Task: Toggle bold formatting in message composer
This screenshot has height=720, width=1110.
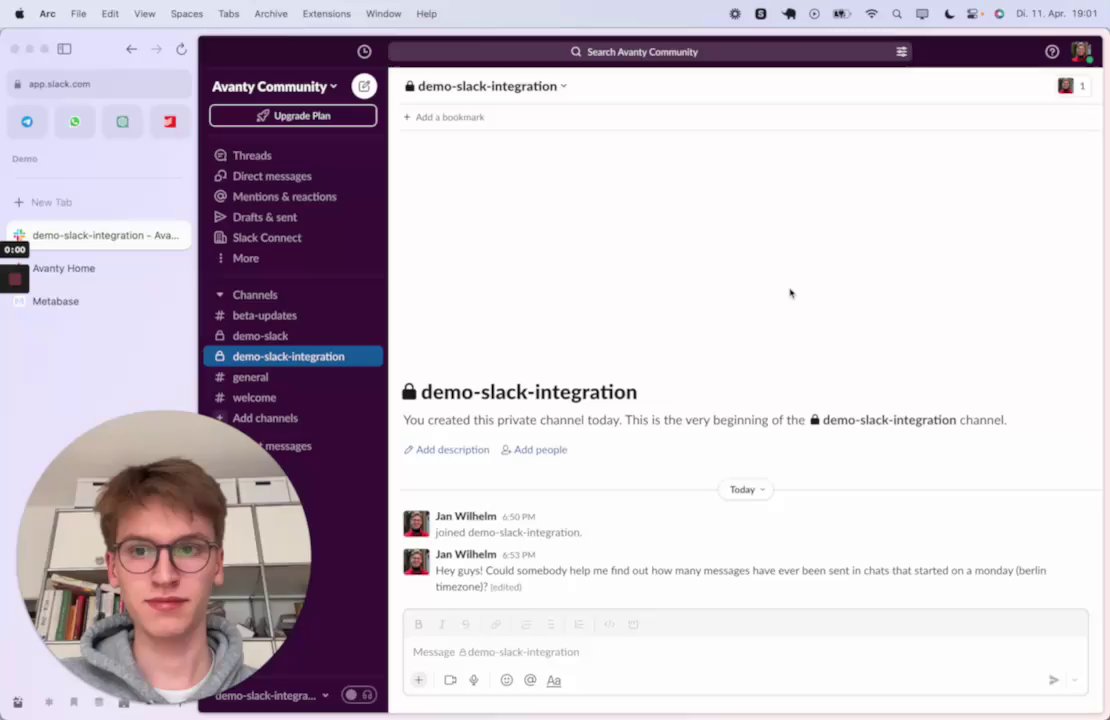Action: [x=418, y=624]
